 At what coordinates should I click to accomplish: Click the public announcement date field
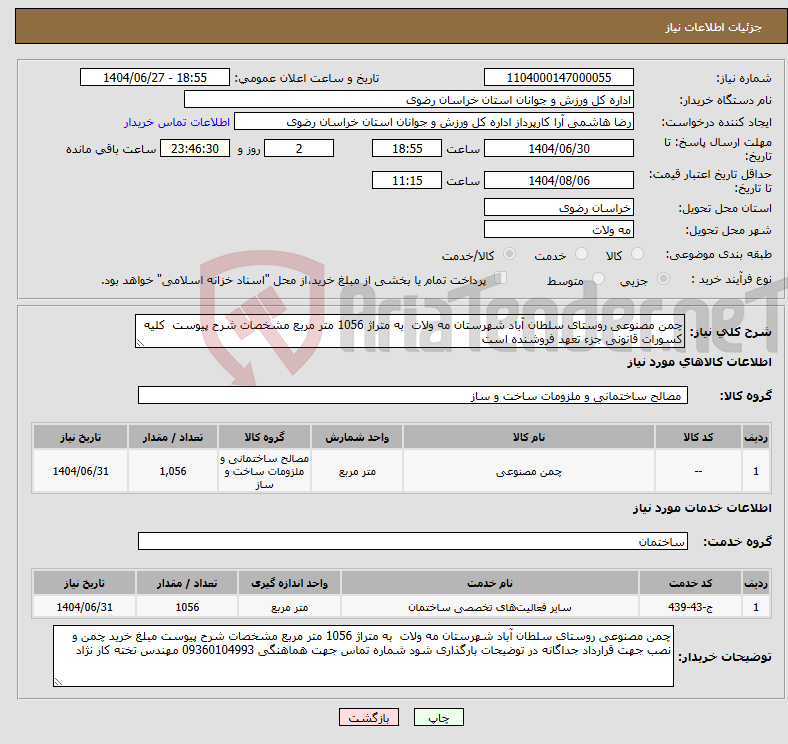coord(155,77)
